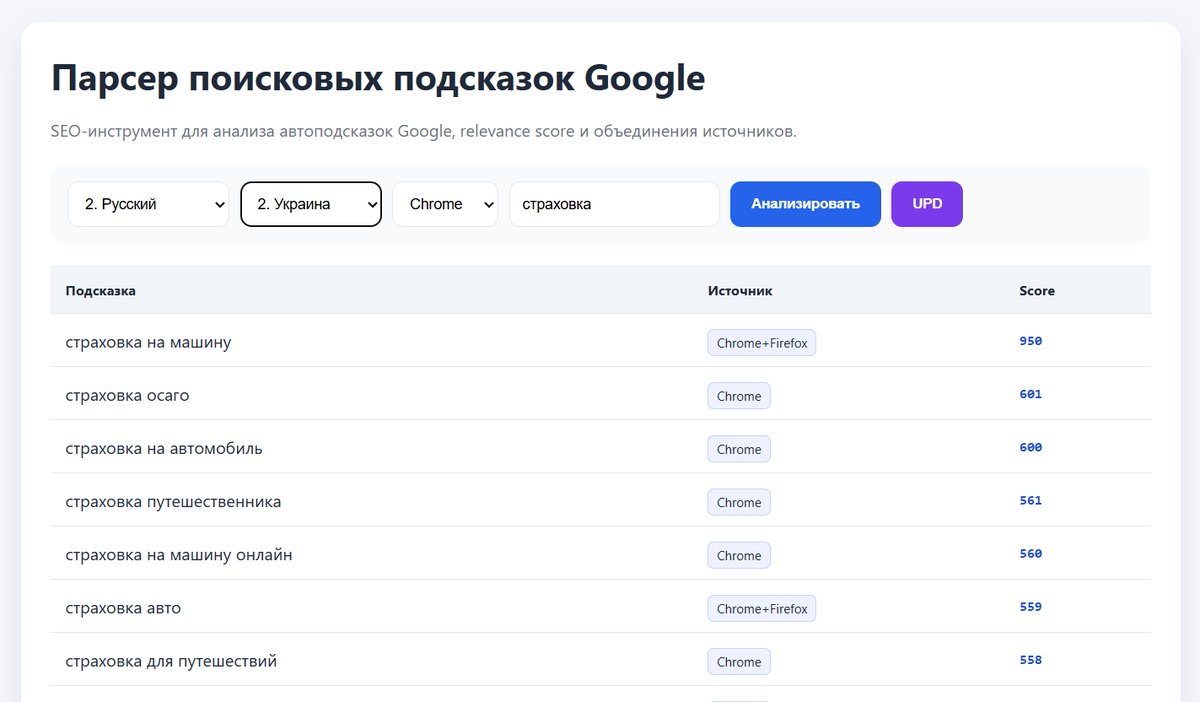This screenshot has height=702, width=1200.
Task: Click the score value 560
Action: point(1031,553)
